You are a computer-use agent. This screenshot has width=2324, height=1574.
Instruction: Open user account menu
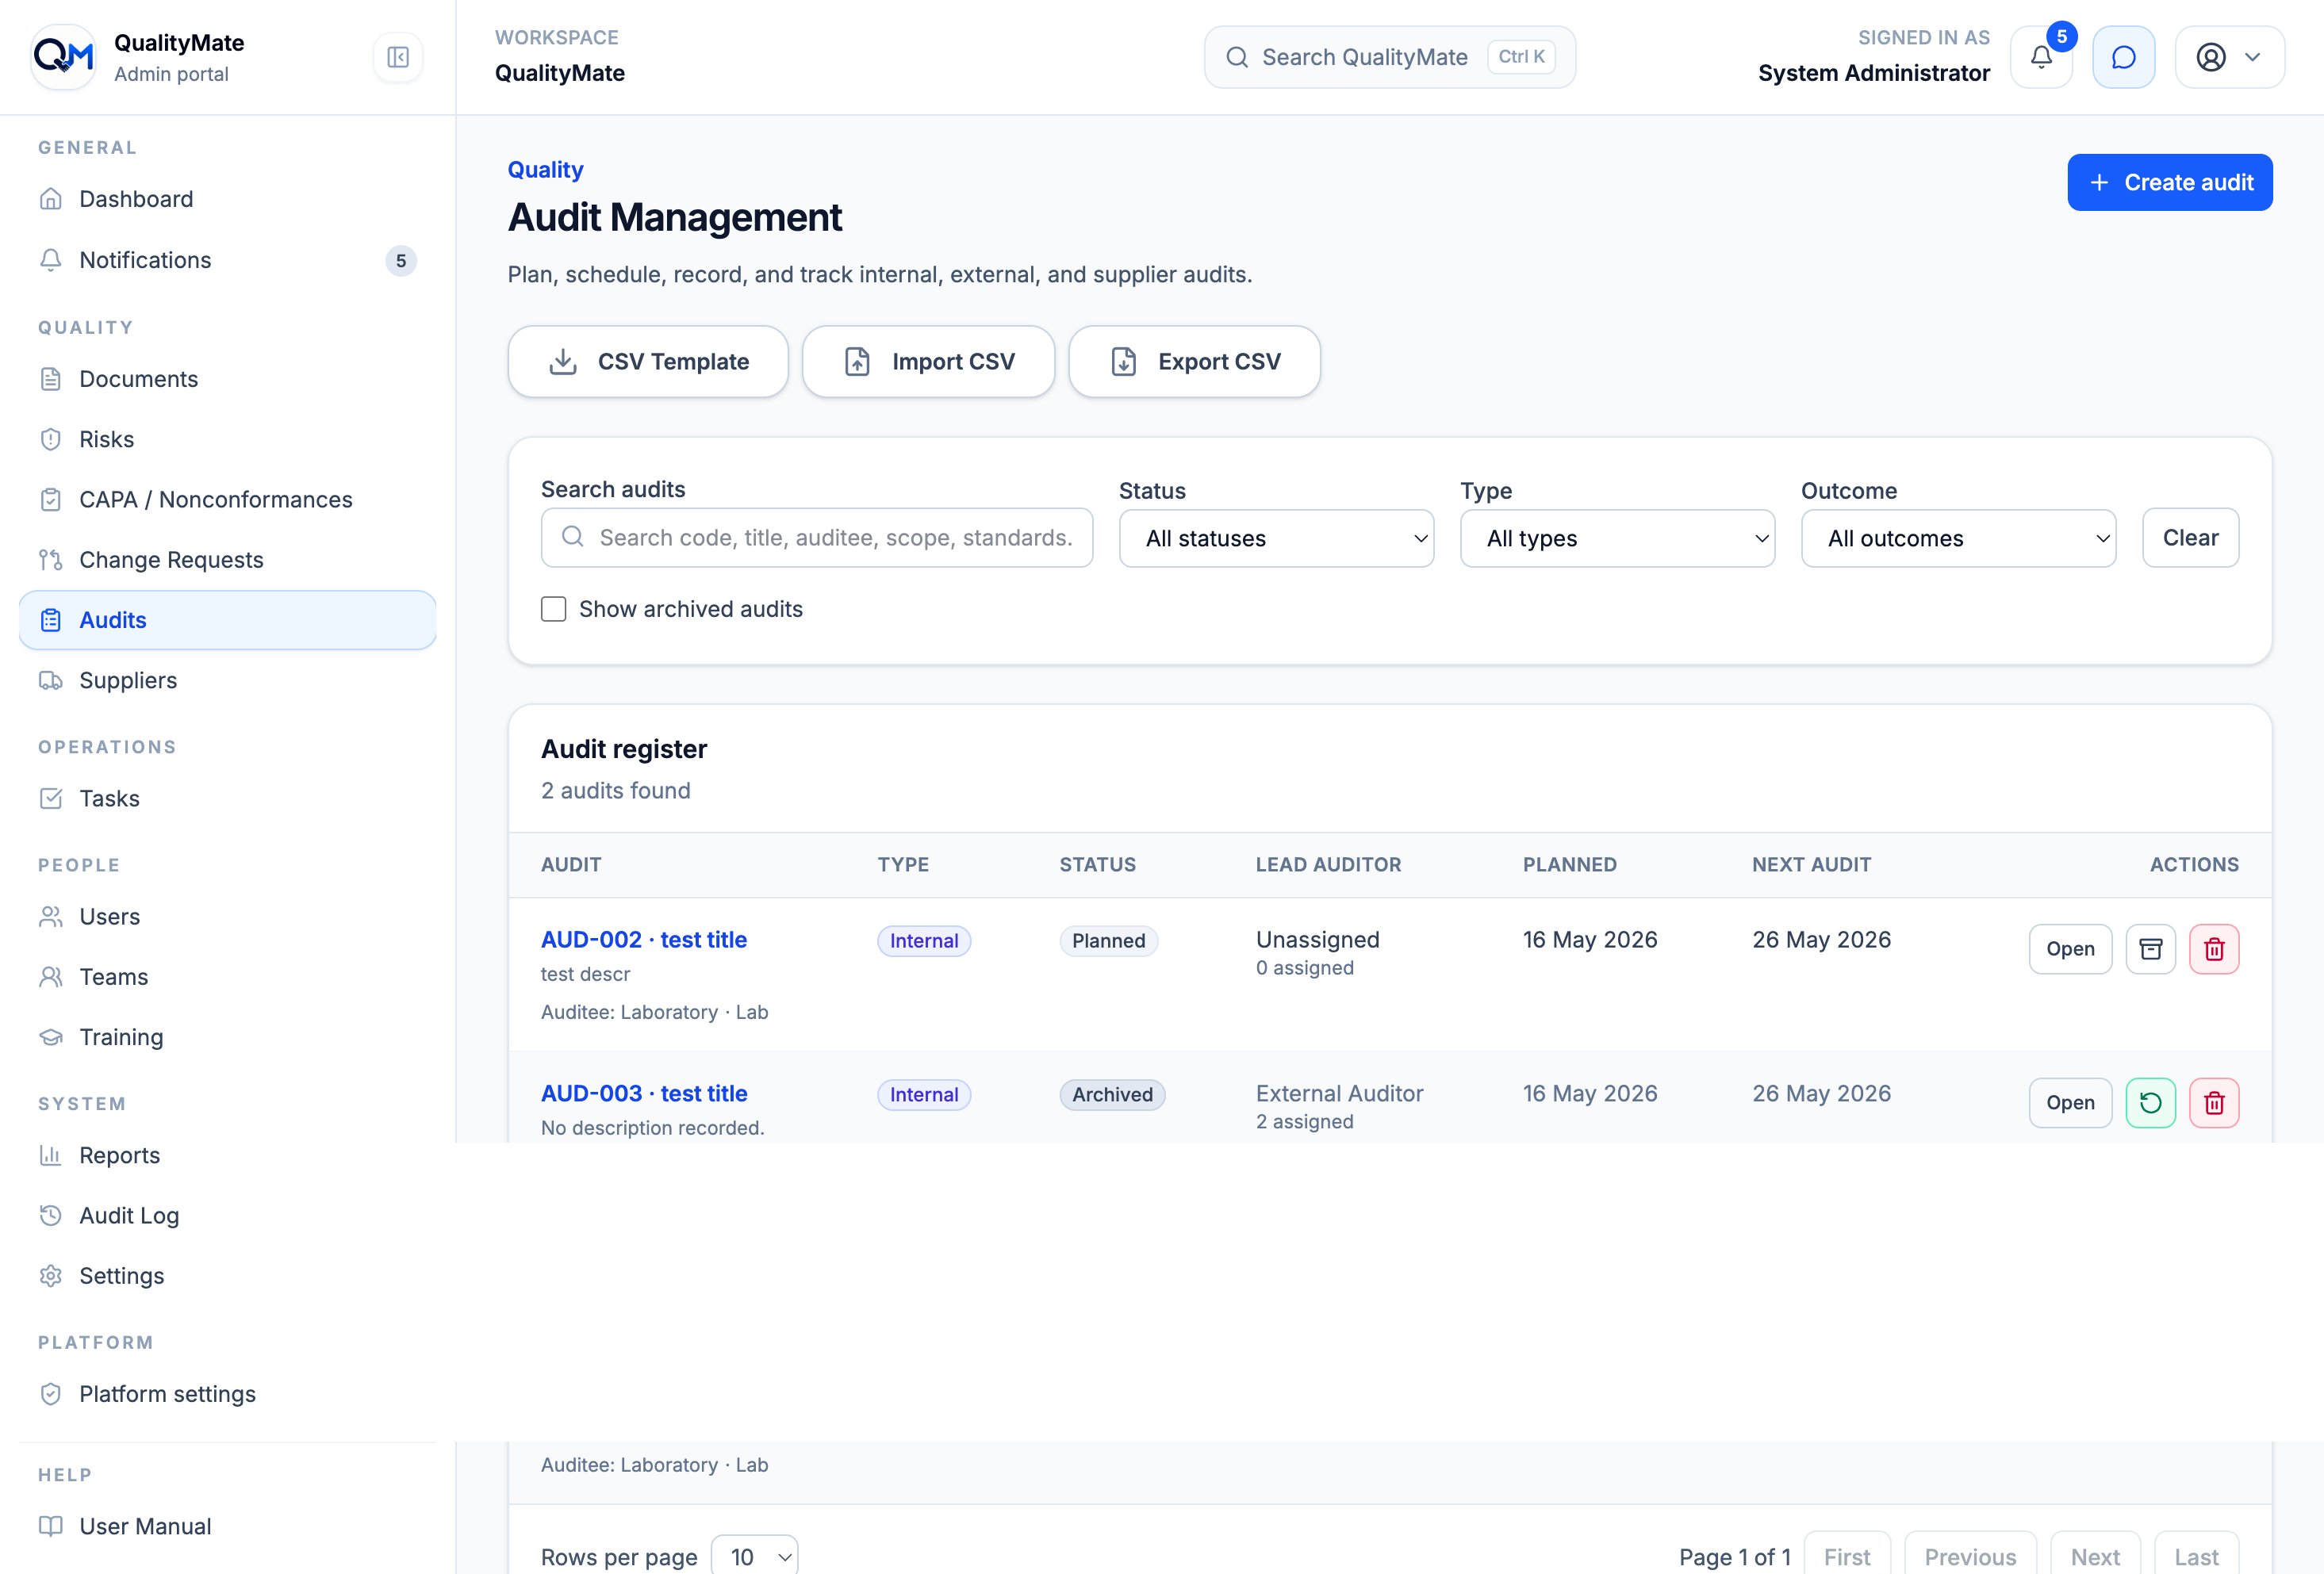[2229, 57]
